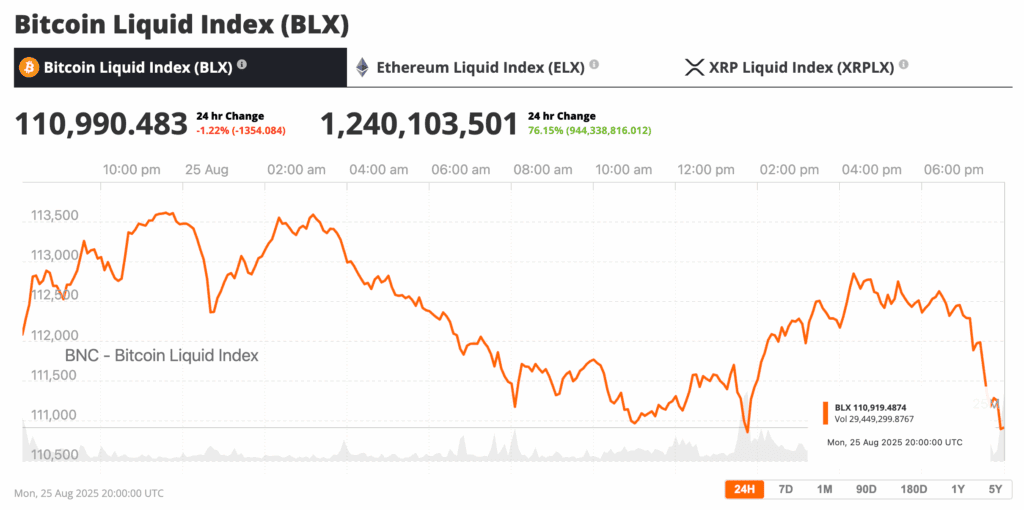Click the info icon beside XRP Liquid Index
This screenshot has width=1024, height=510.
pos(904,65)
